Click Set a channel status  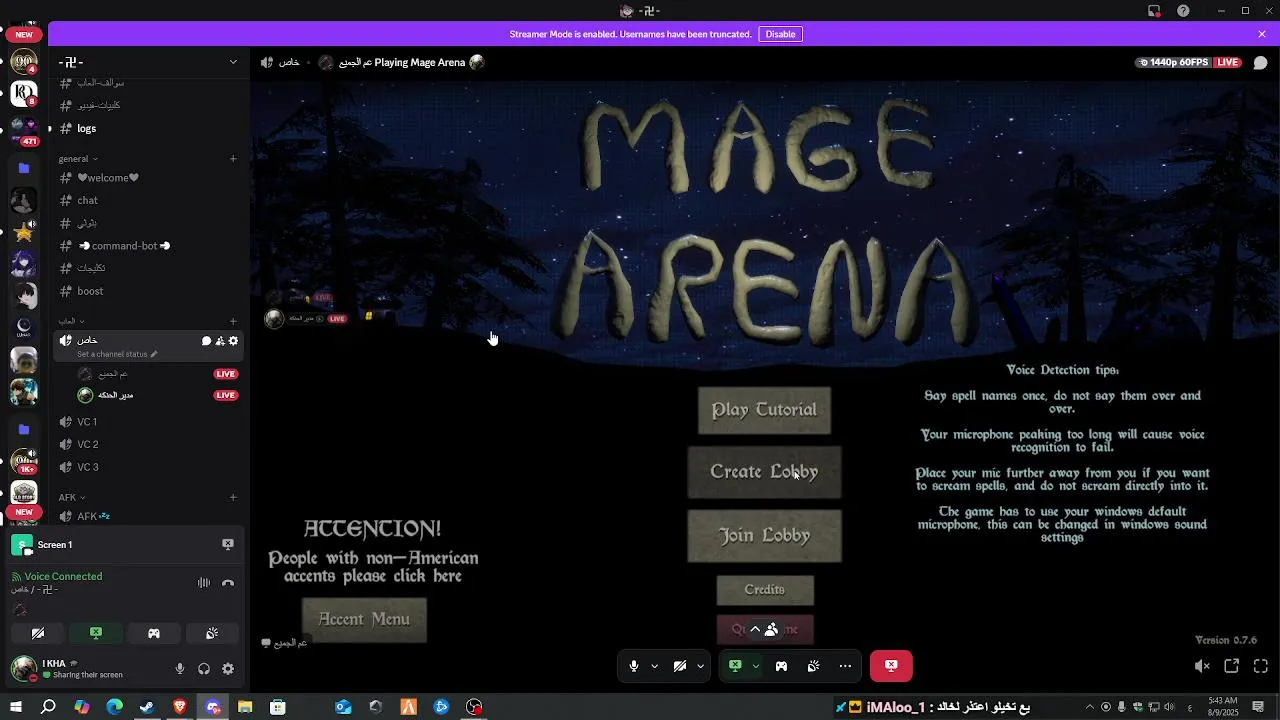pos(117,354)
